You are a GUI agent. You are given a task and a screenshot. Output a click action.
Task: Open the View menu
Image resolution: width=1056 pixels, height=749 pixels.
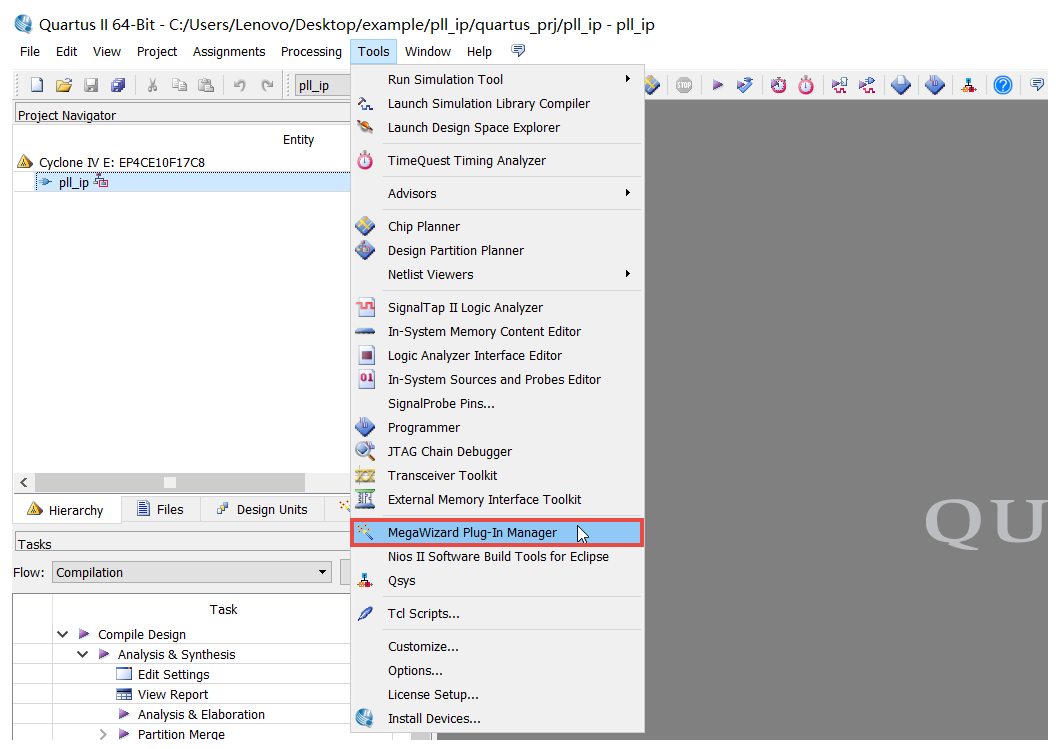(106, 52)
